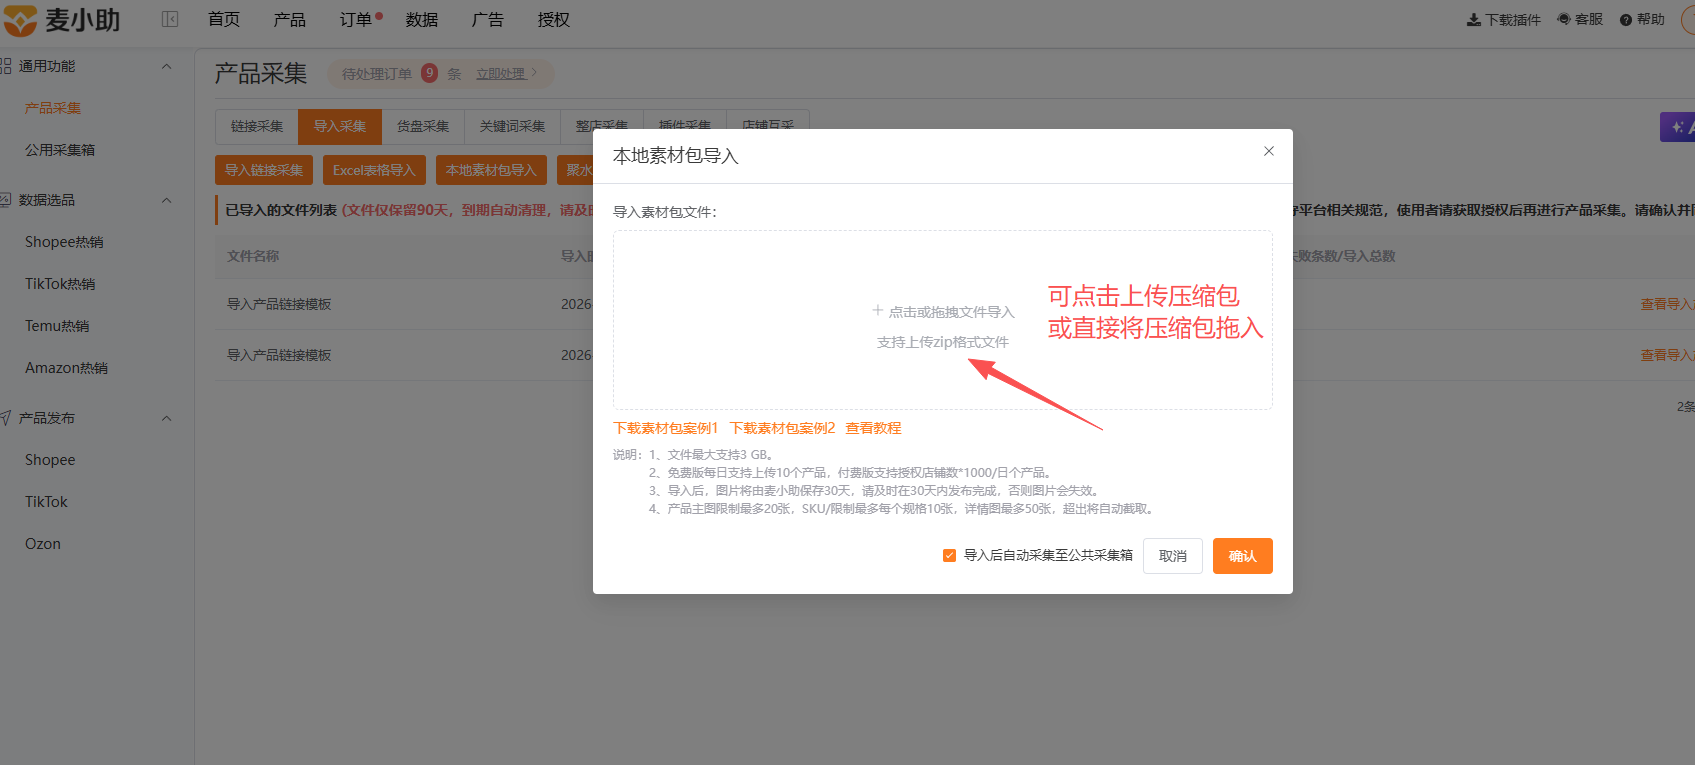This screenshot has height=765, width=1695.
Task: Click the 产品发布 paper-plane icon
Action: [x=5, y=418]
